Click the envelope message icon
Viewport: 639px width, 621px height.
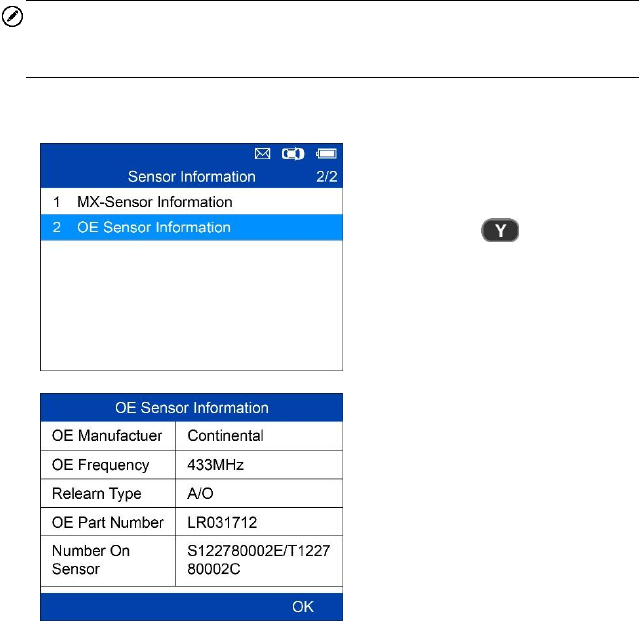point(262,154)
